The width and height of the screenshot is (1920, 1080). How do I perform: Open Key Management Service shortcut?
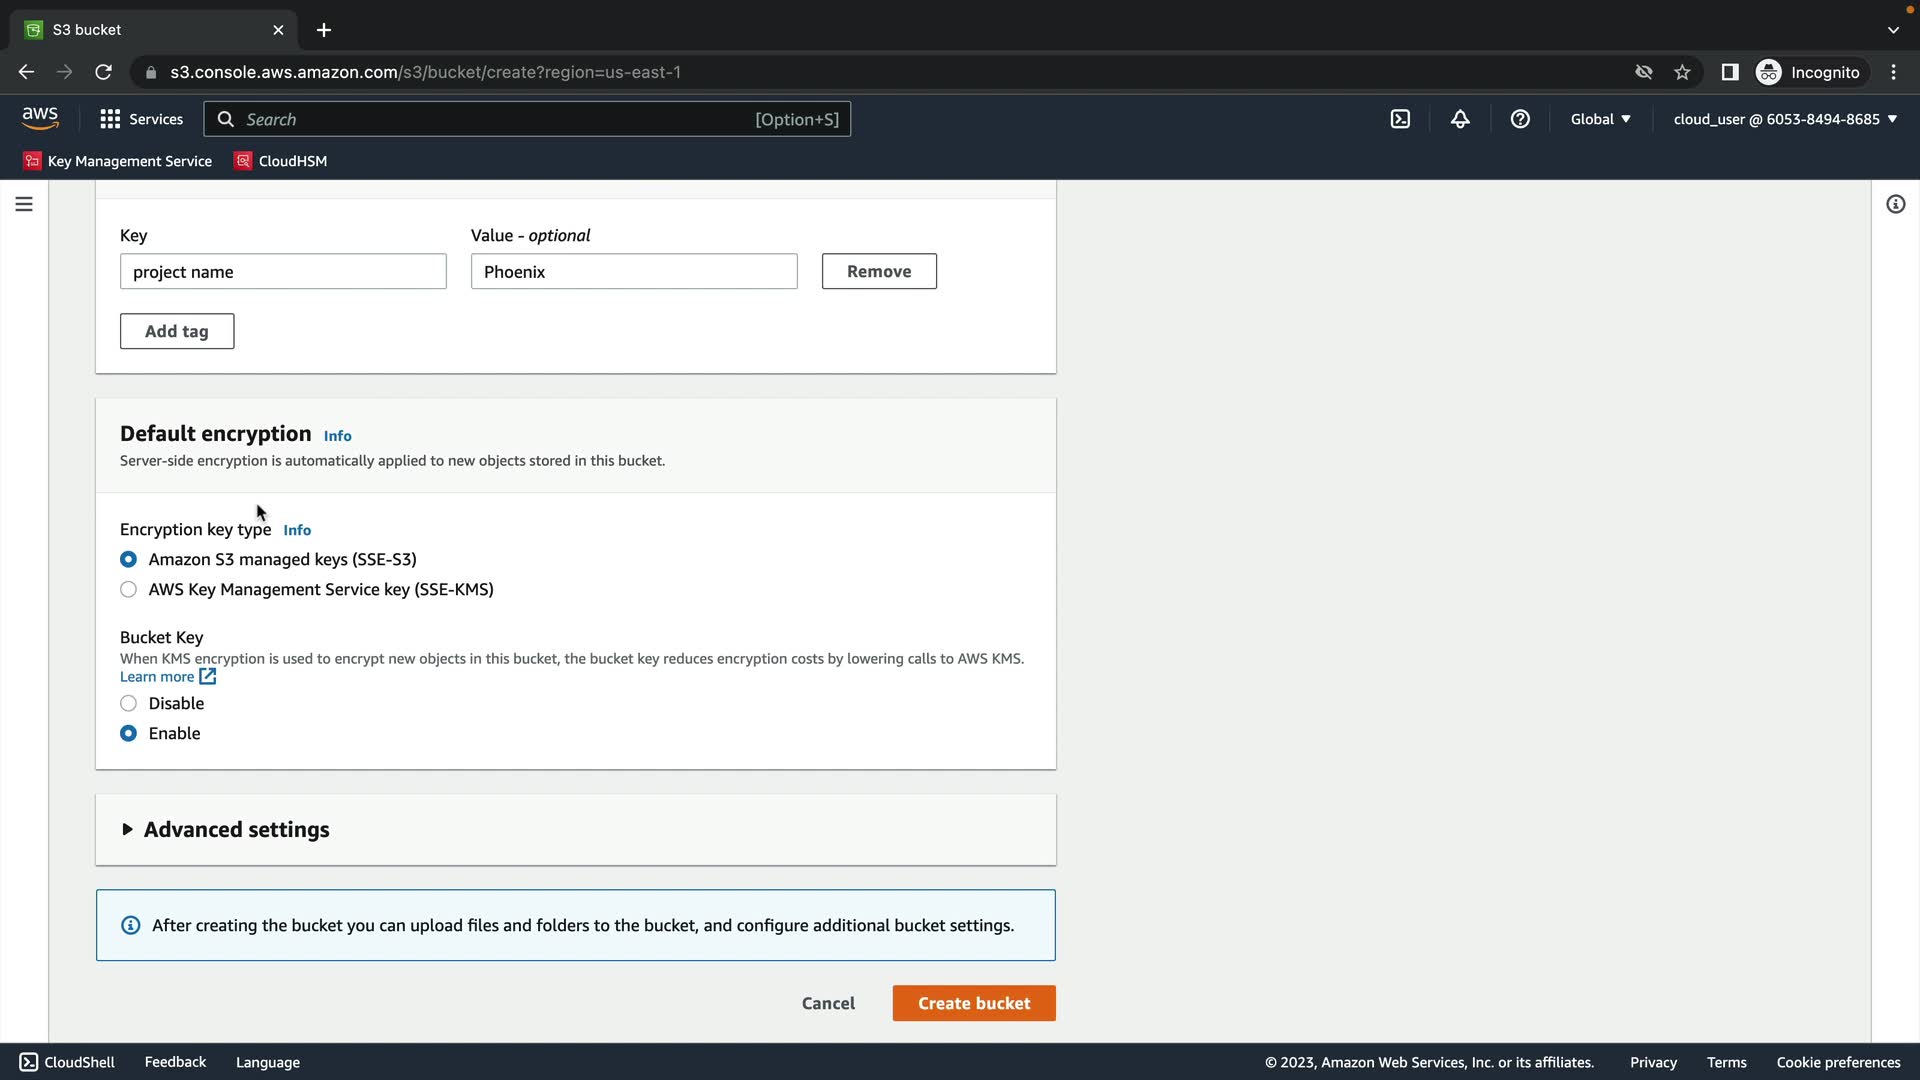click(x=118, y=161)
